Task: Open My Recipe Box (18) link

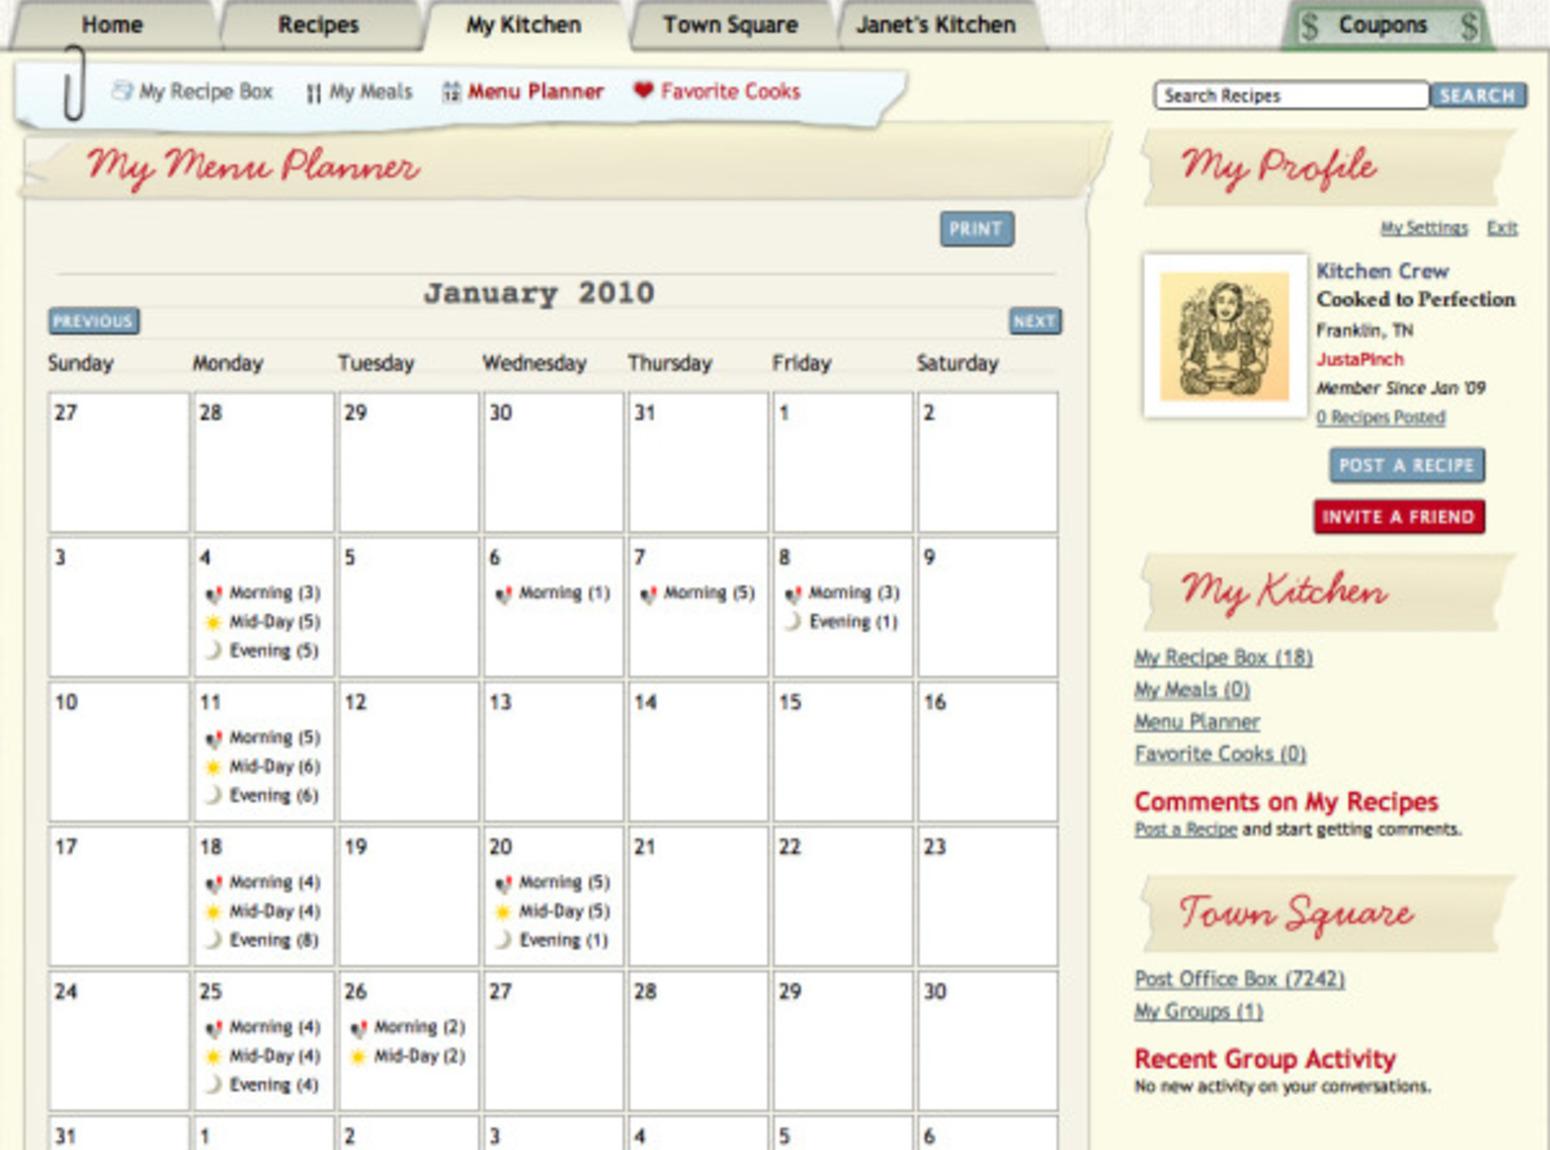Action: 1222,657
